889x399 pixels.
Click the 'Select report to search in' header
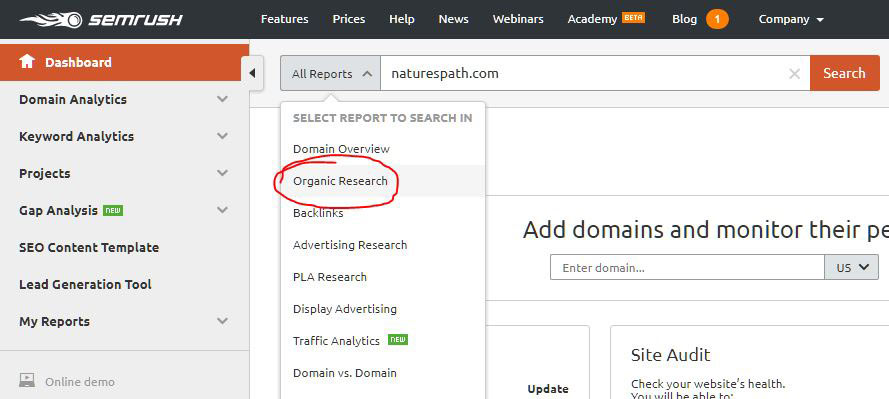pos(383,118)
